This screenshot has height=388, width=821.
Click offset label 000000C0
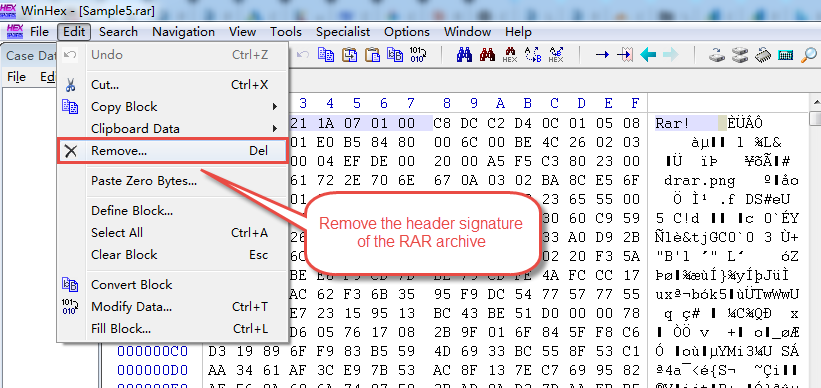click(152, 351)
